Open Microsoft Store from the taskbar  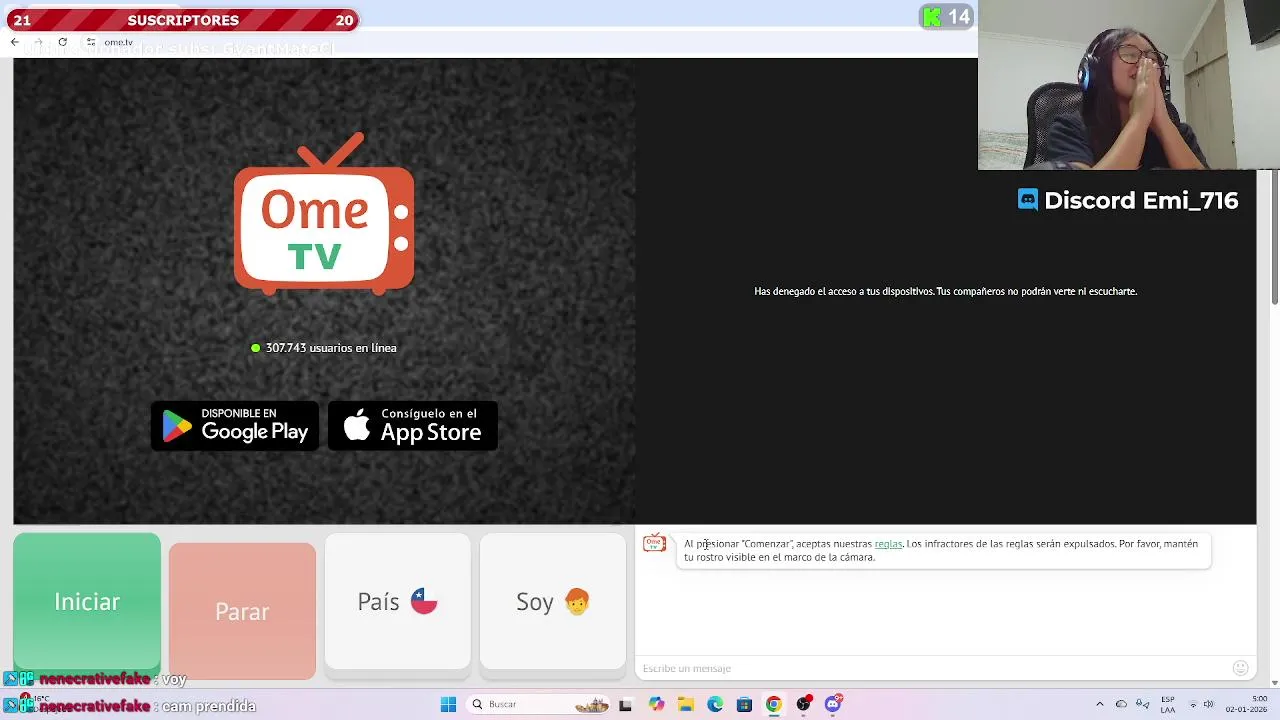click(744, 704)
